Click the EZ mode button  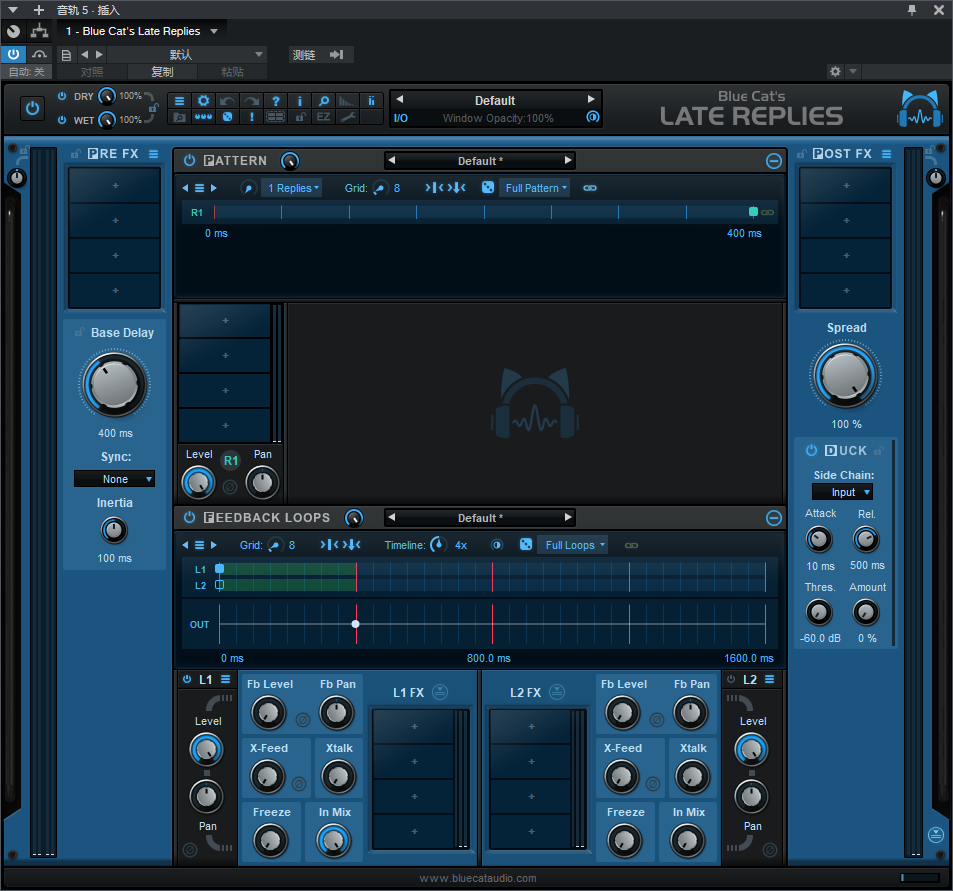[323, 117]
